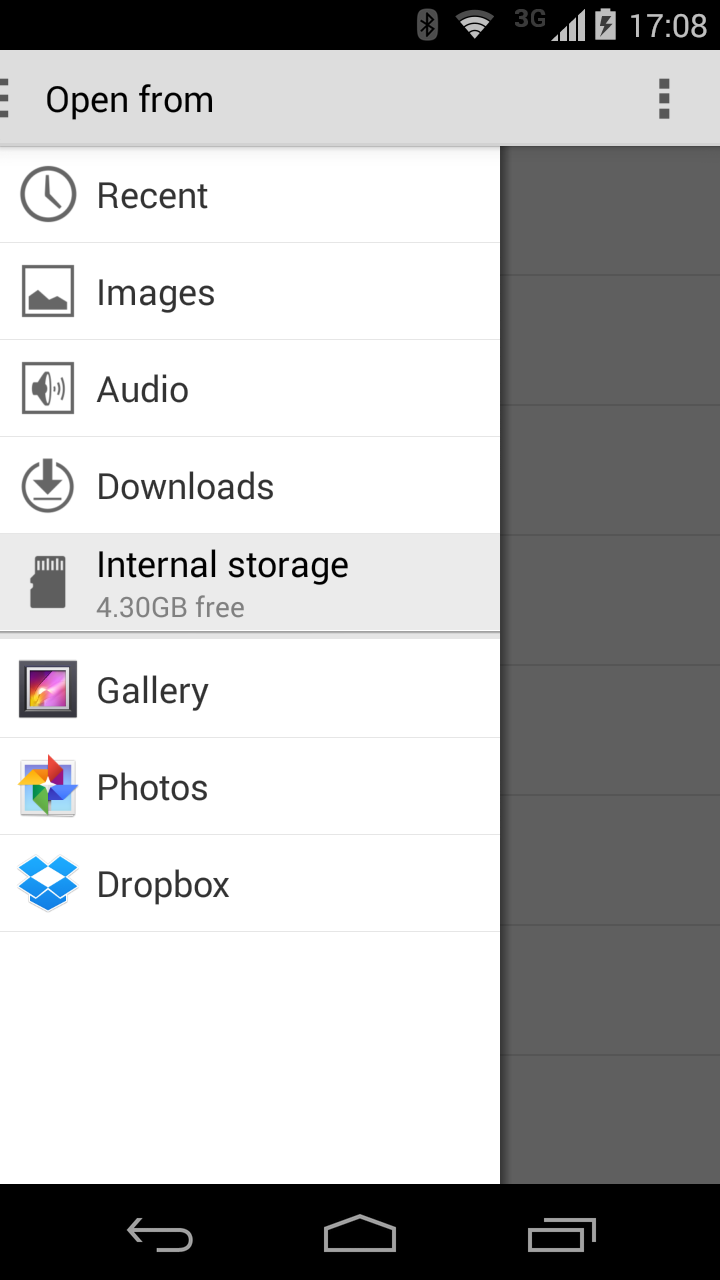This screenshot has height=1280, width=720.
Task: Tap the Gallery app icon
Action: [48, 689]
